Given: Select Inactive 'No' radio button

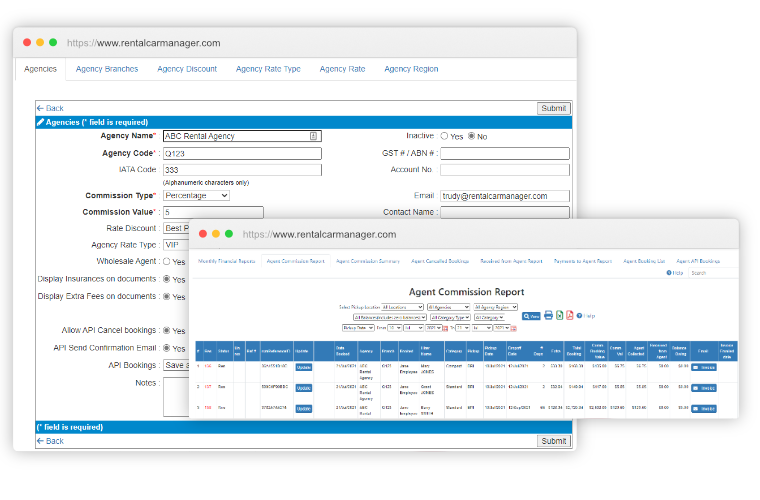Looking at the screenshot, I should tap(472, 136).
